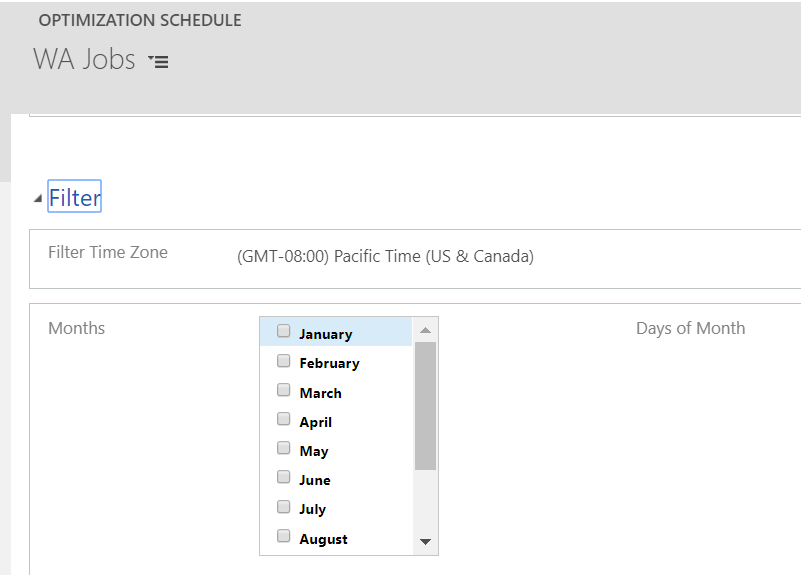Collapse the Filter section triangle
This screenshot has height=575, width=801.
click(38, 199)
